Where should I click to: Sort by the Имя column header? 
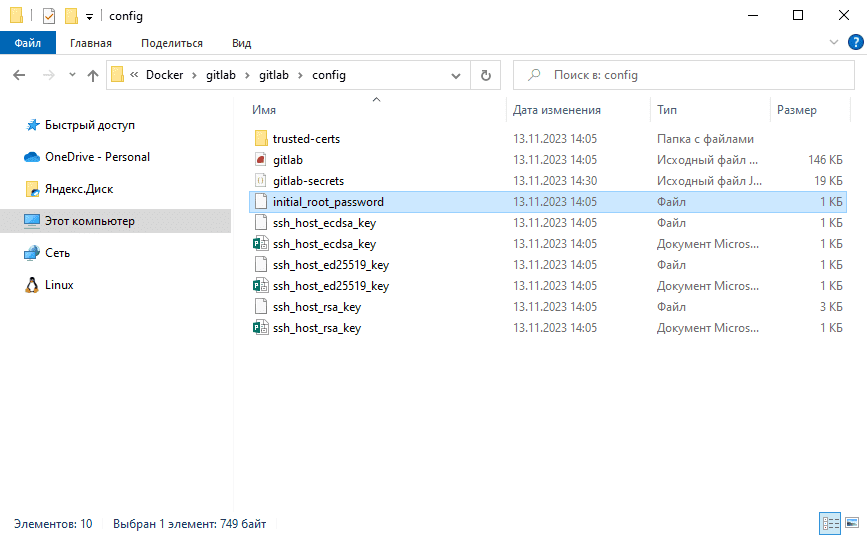[264, 110]
